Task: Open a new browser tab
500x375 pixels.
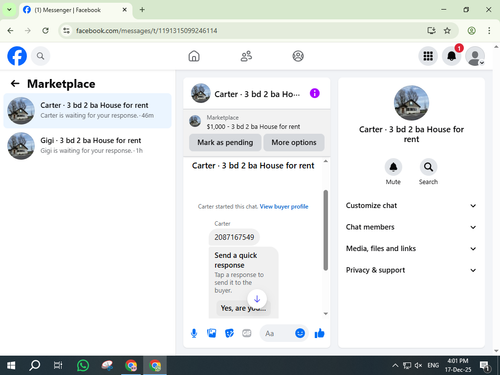Action: click(x=142, y=10)
